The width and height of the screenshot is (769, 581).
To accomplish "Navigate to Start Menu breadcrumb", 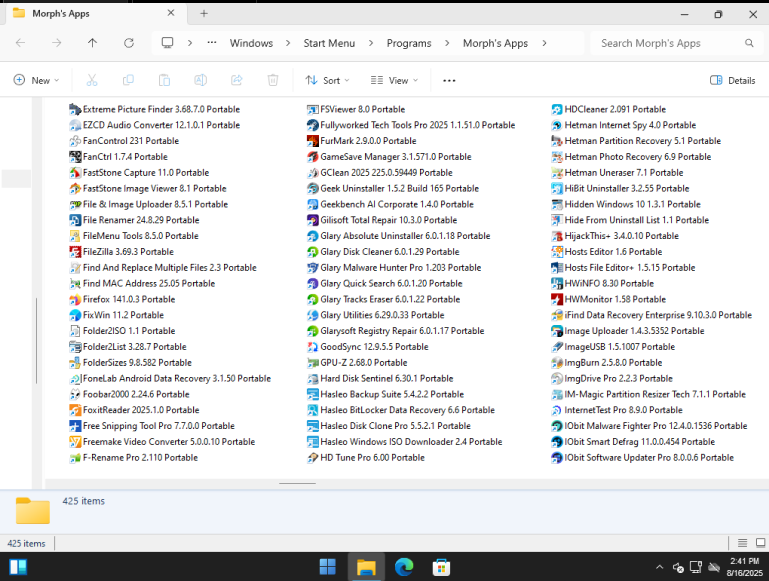I will pyautogui.click(x=329, y=43).
